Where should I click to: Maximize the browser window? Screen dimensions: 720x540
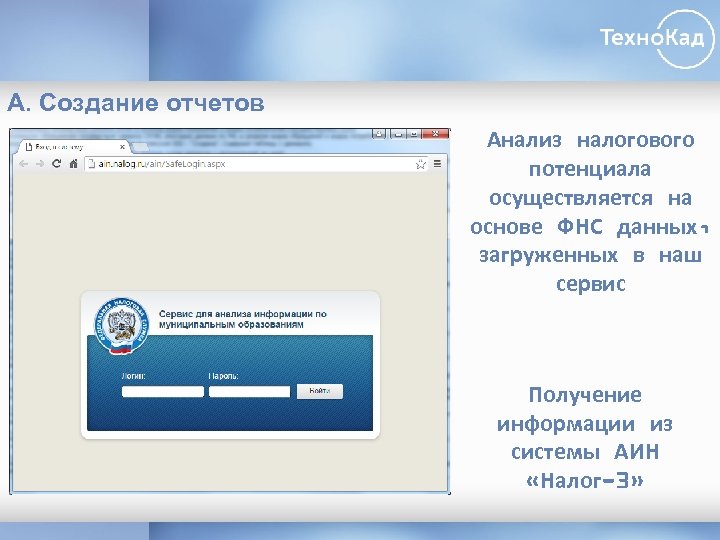[413, 134]
